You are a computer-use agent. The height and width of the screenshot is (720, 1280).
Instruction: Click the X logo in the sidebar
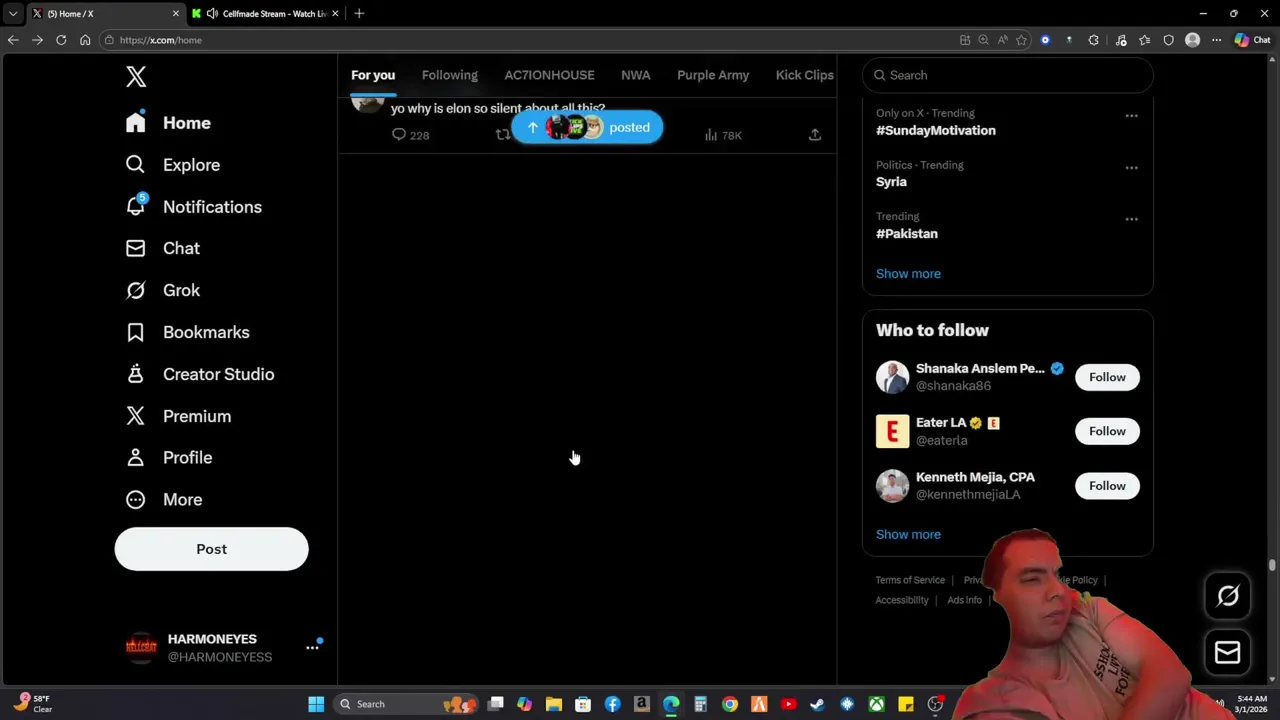tap(136, 77)
